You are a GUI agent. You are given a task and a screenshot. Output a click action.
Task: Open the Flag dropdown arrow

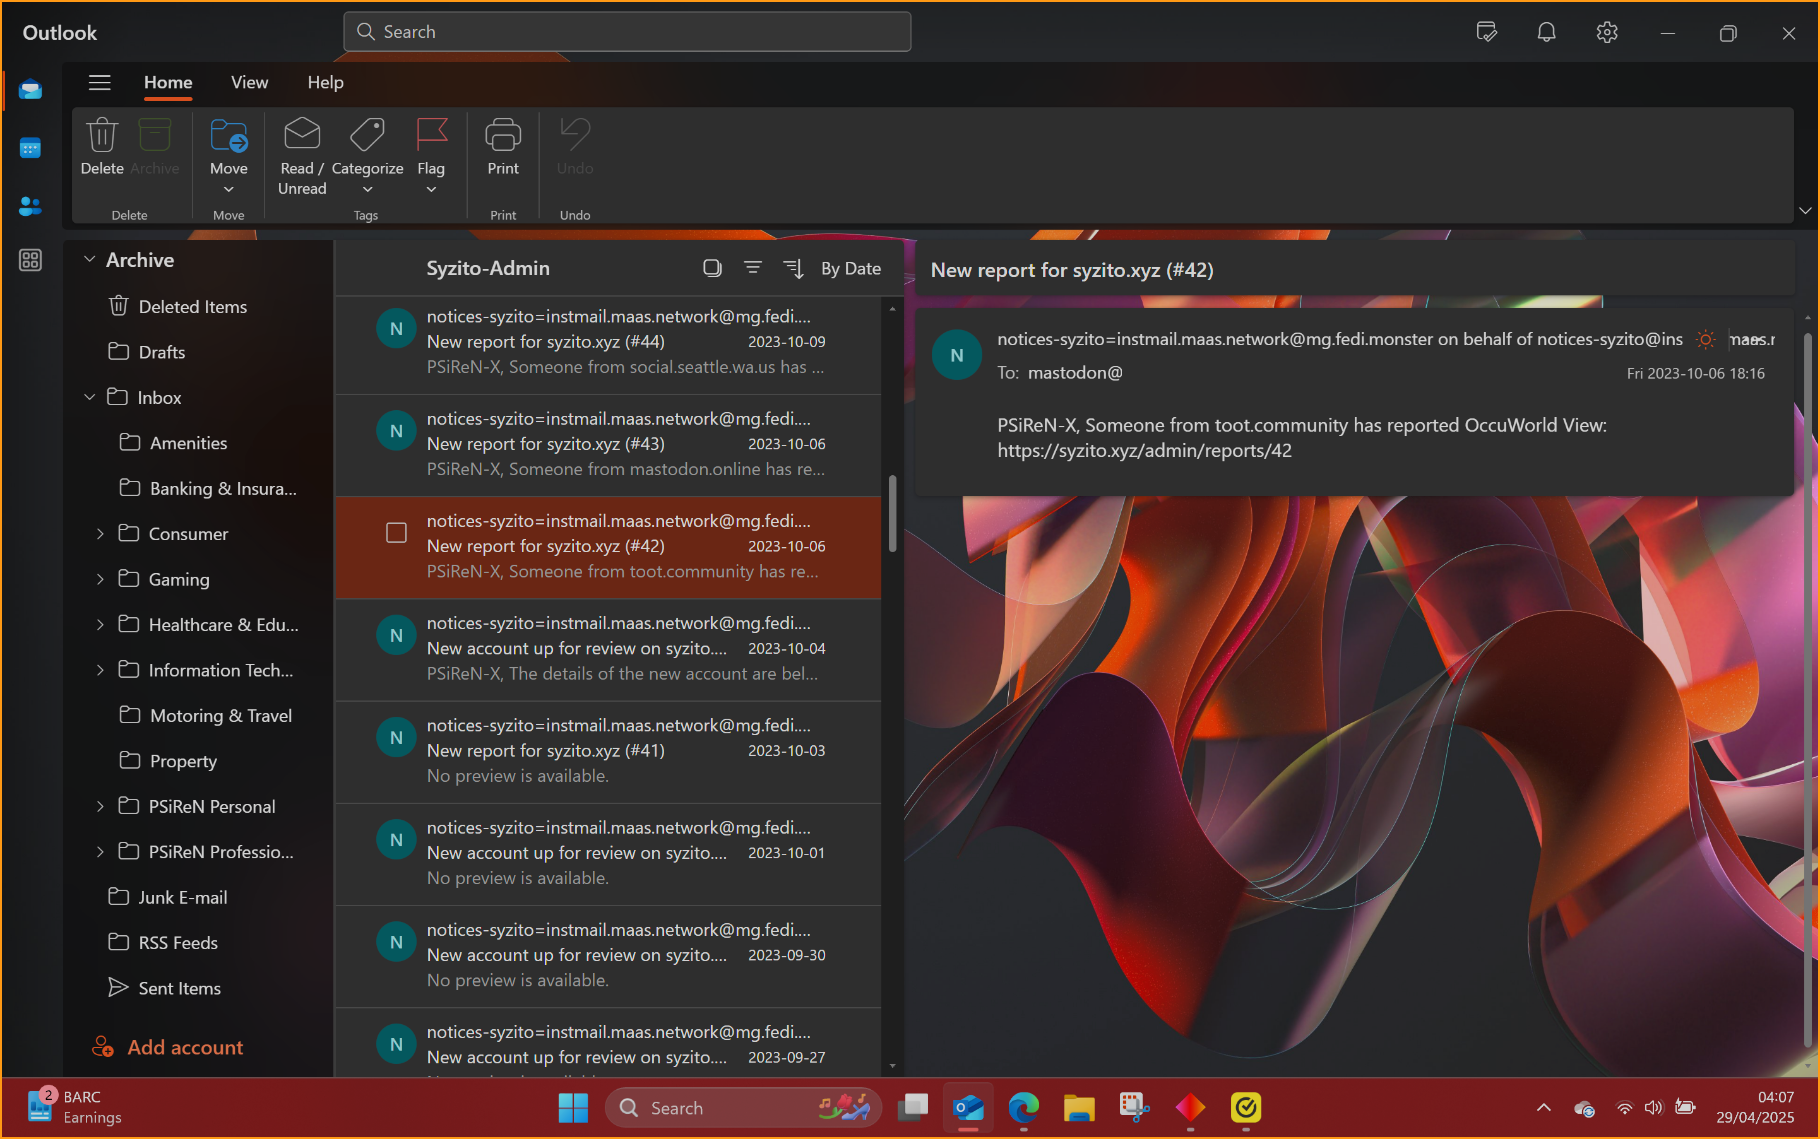coord(432,190)
